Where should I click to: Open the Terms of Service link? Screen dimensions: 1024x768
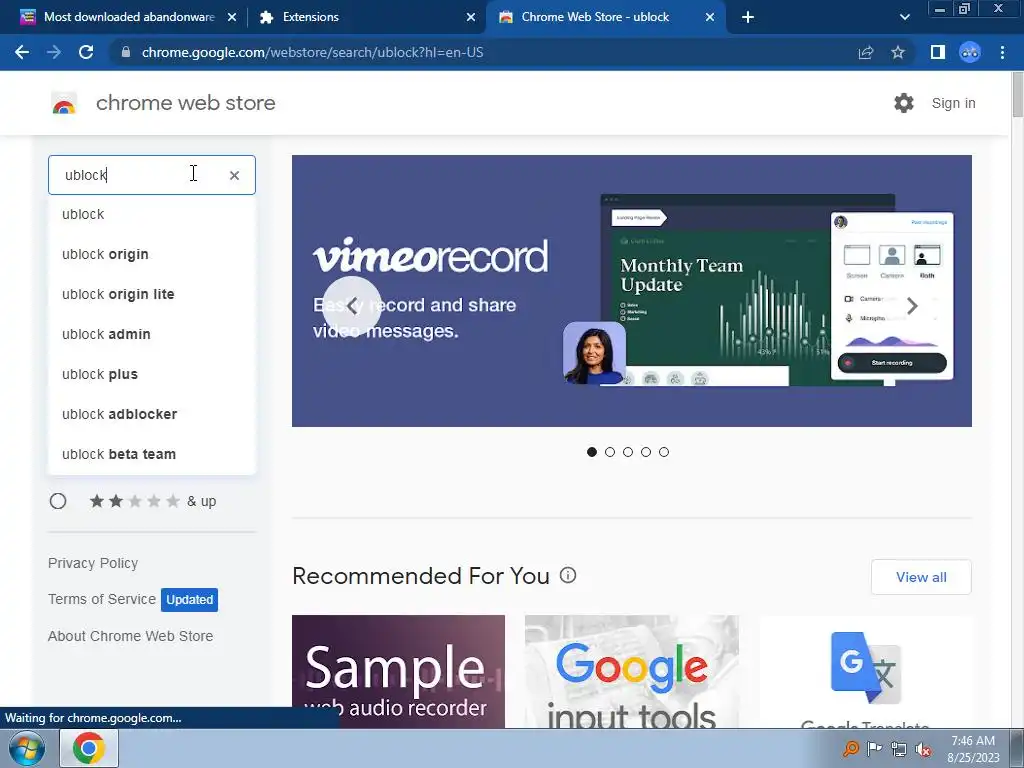click(102, 599)
